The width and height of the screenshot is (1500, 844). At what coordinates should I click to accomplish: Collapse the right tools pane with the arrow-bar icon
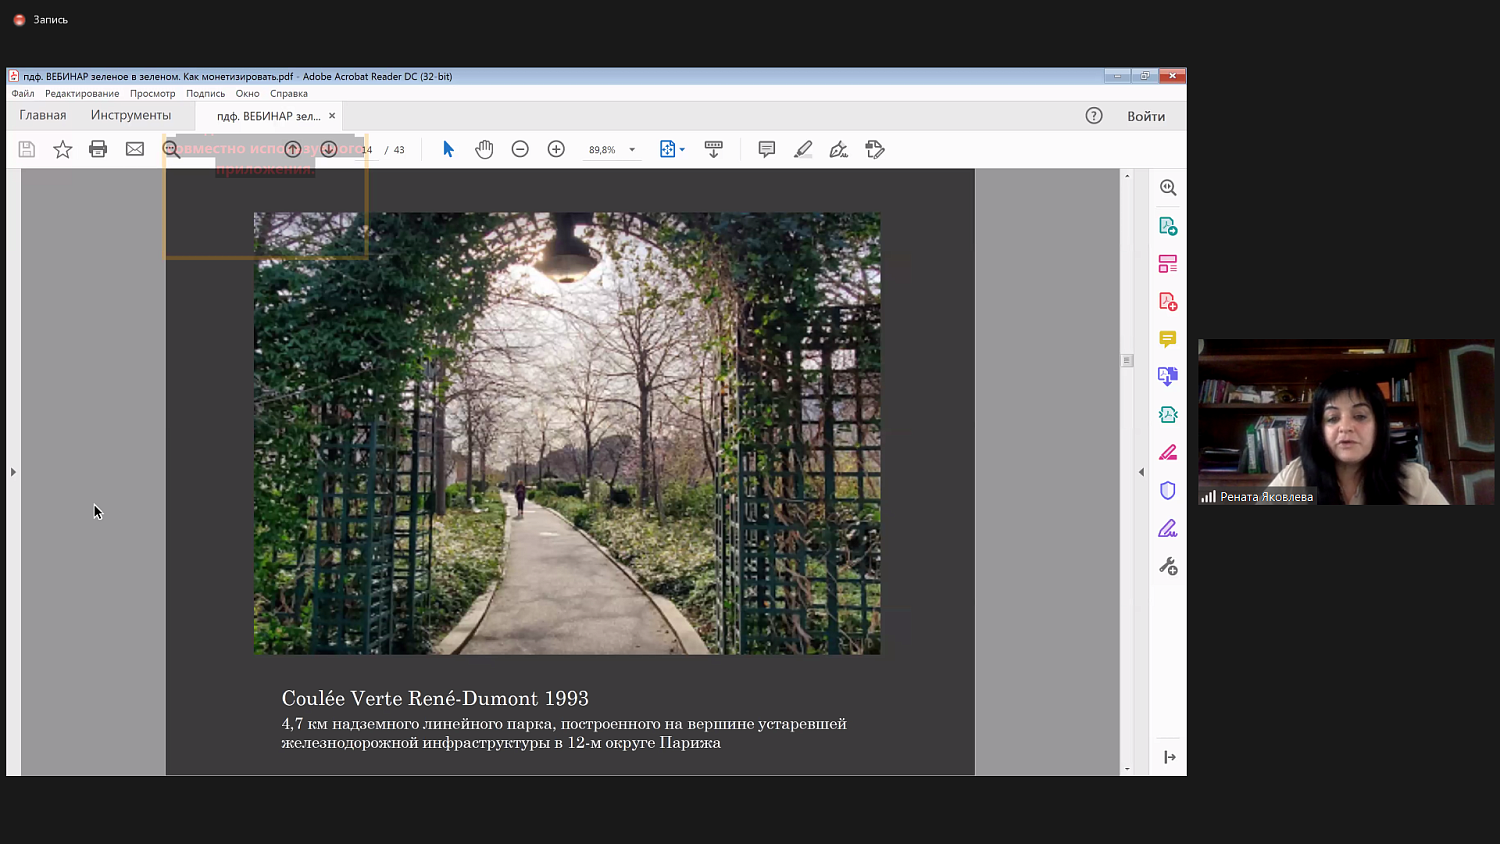(1170, 757)
